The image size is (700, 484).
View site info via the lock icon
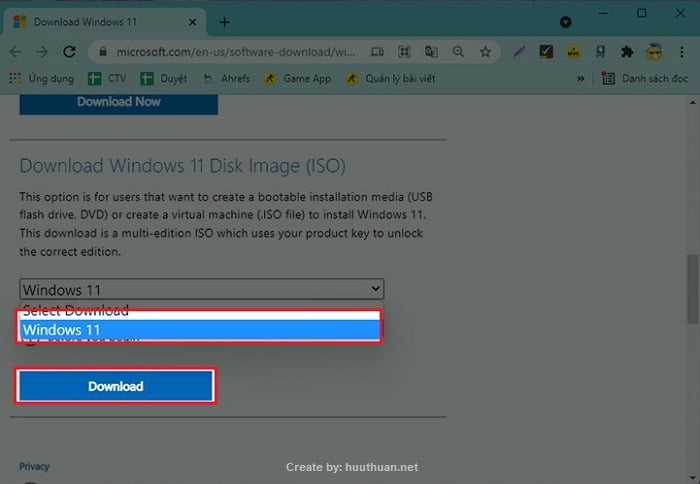(103, 52)
